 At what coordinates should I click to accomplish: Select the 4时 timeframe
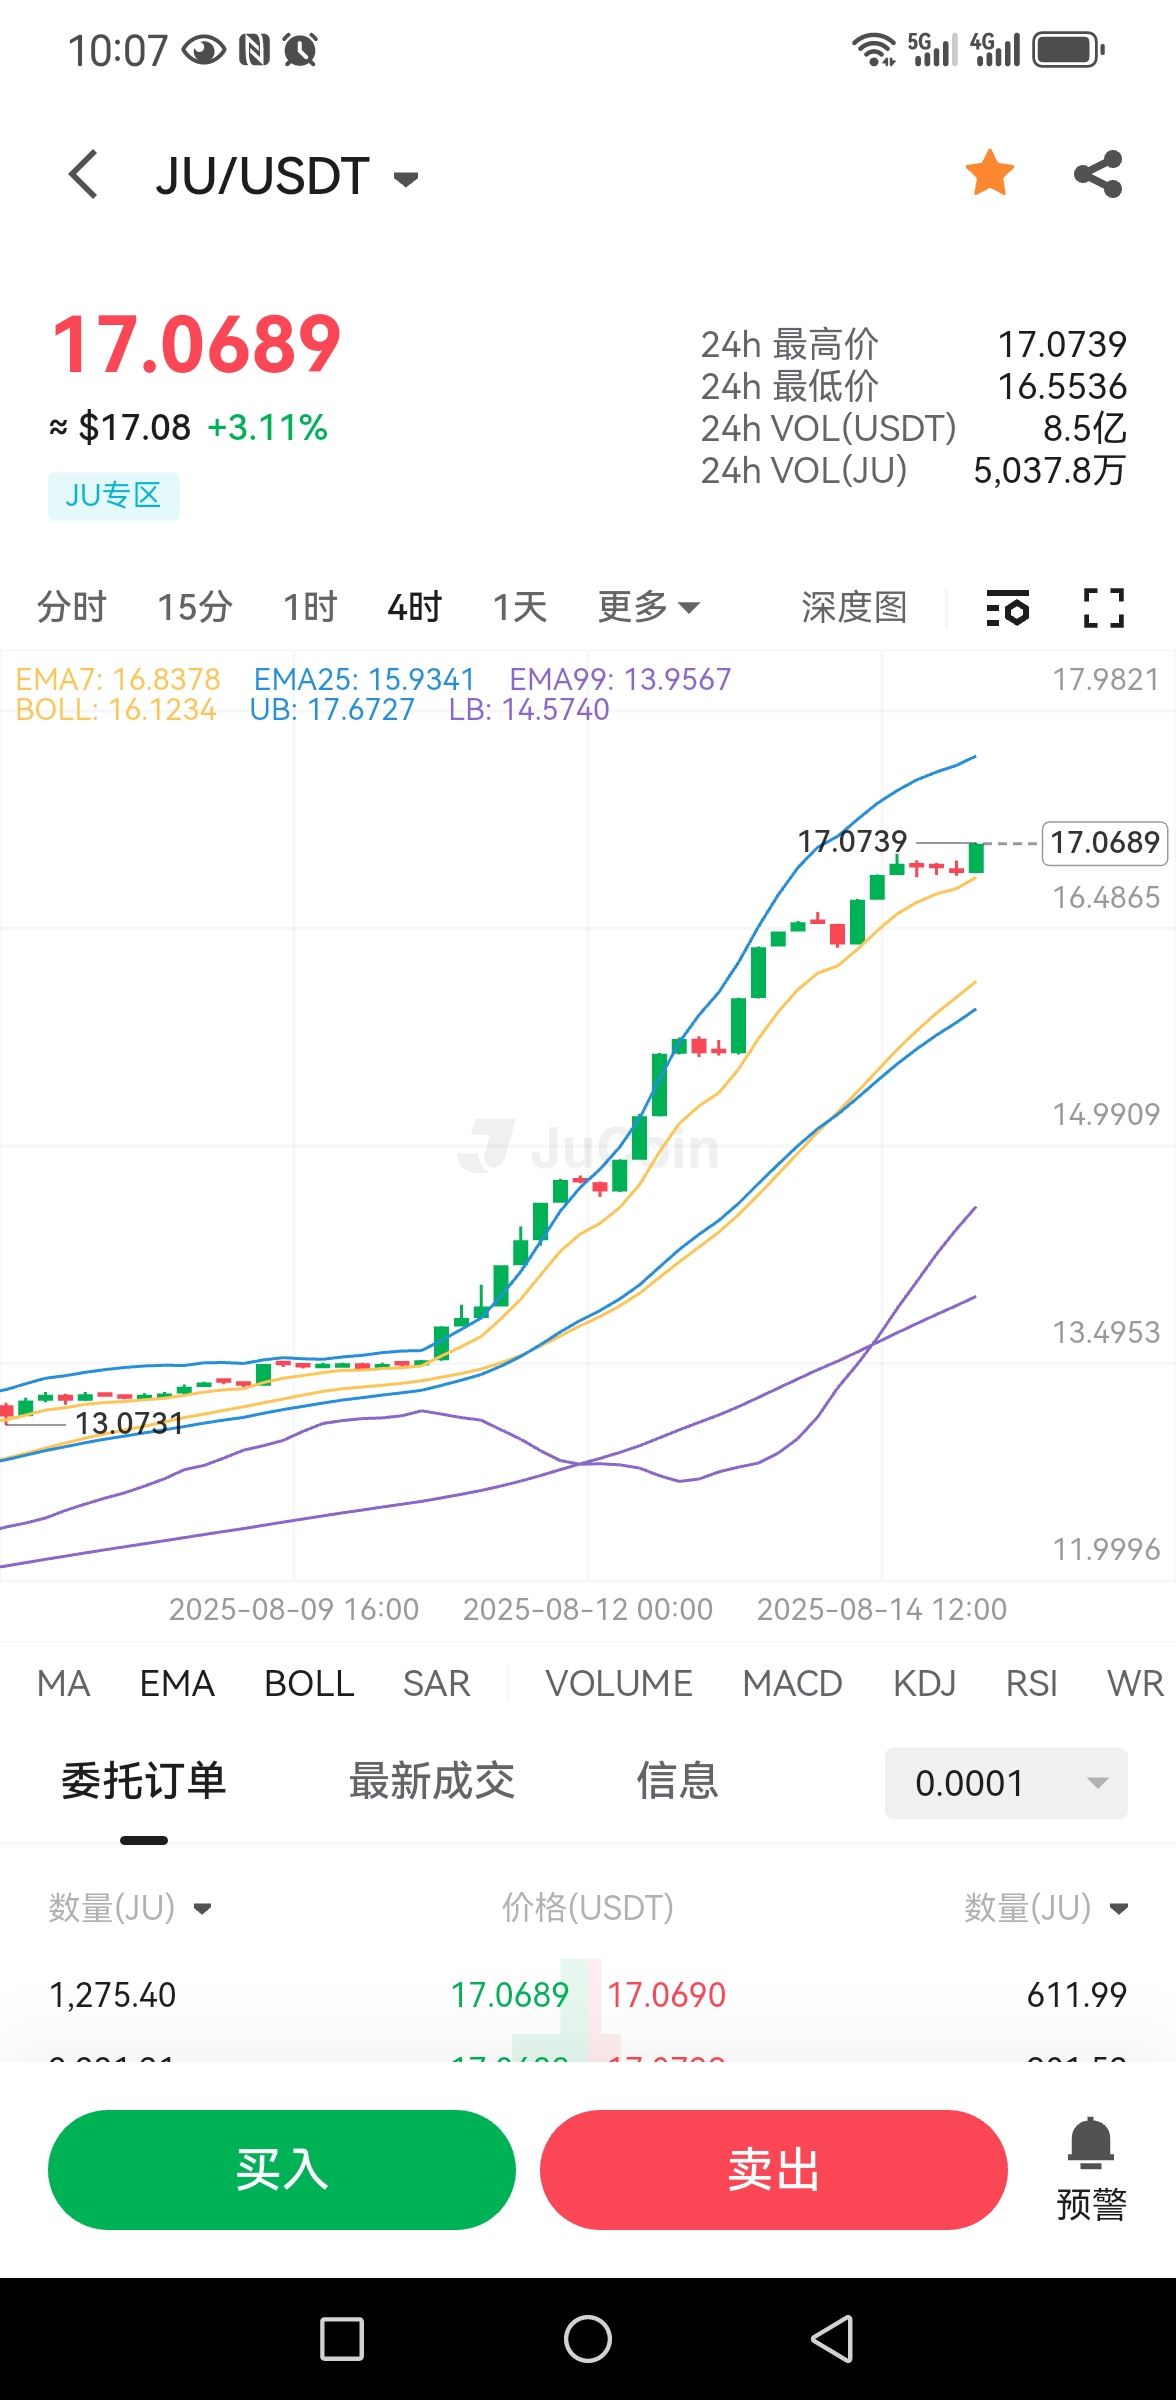pyautogui.click(x=415, y=607)
